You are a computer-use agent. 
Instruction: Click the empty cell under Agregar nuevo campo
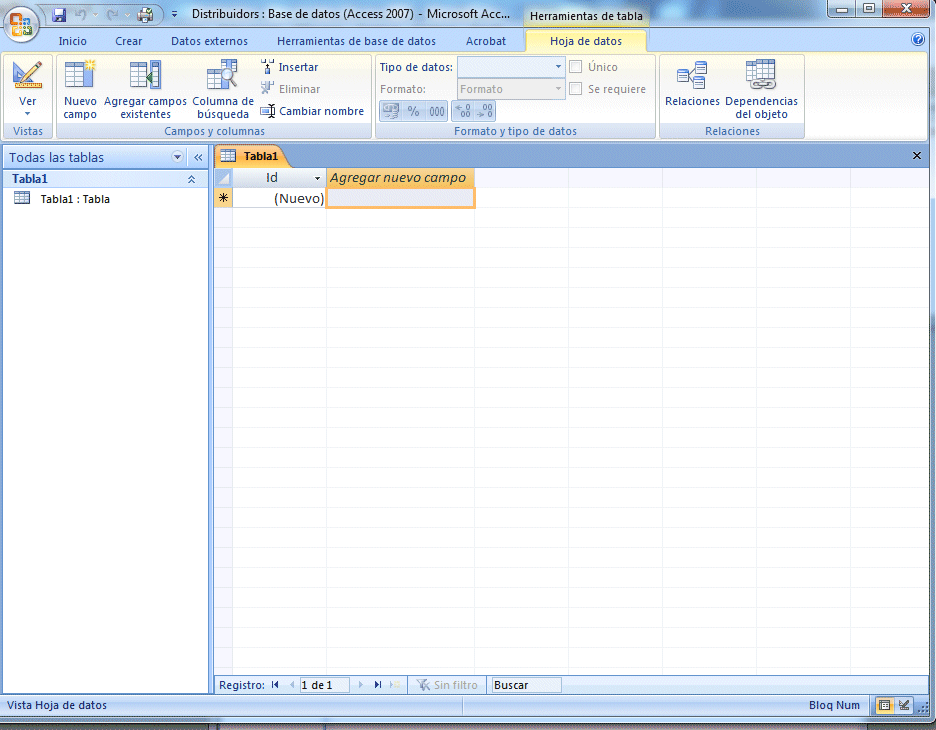[401, 198]
